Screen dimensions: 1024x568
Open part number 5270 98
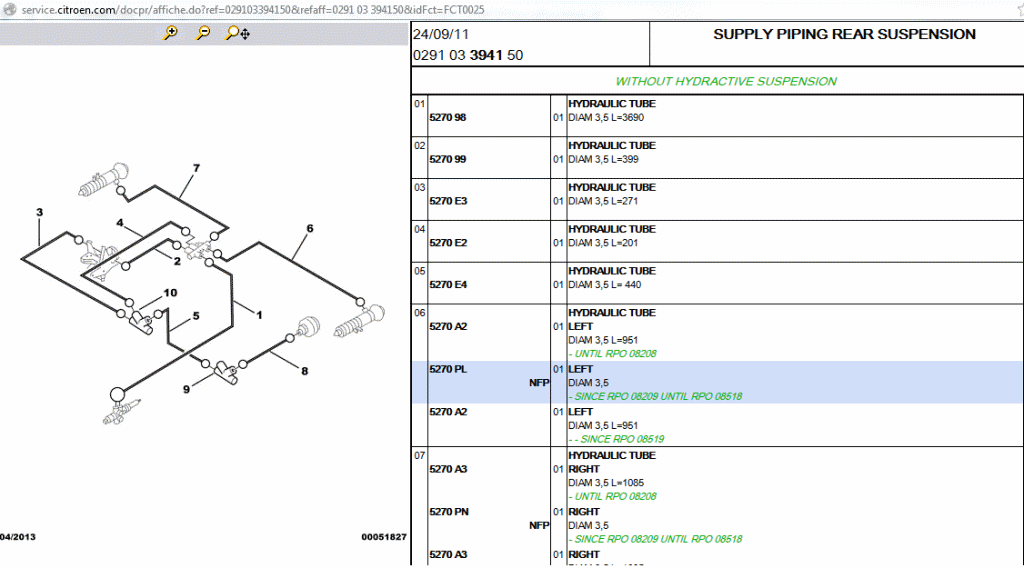(447, 118)
